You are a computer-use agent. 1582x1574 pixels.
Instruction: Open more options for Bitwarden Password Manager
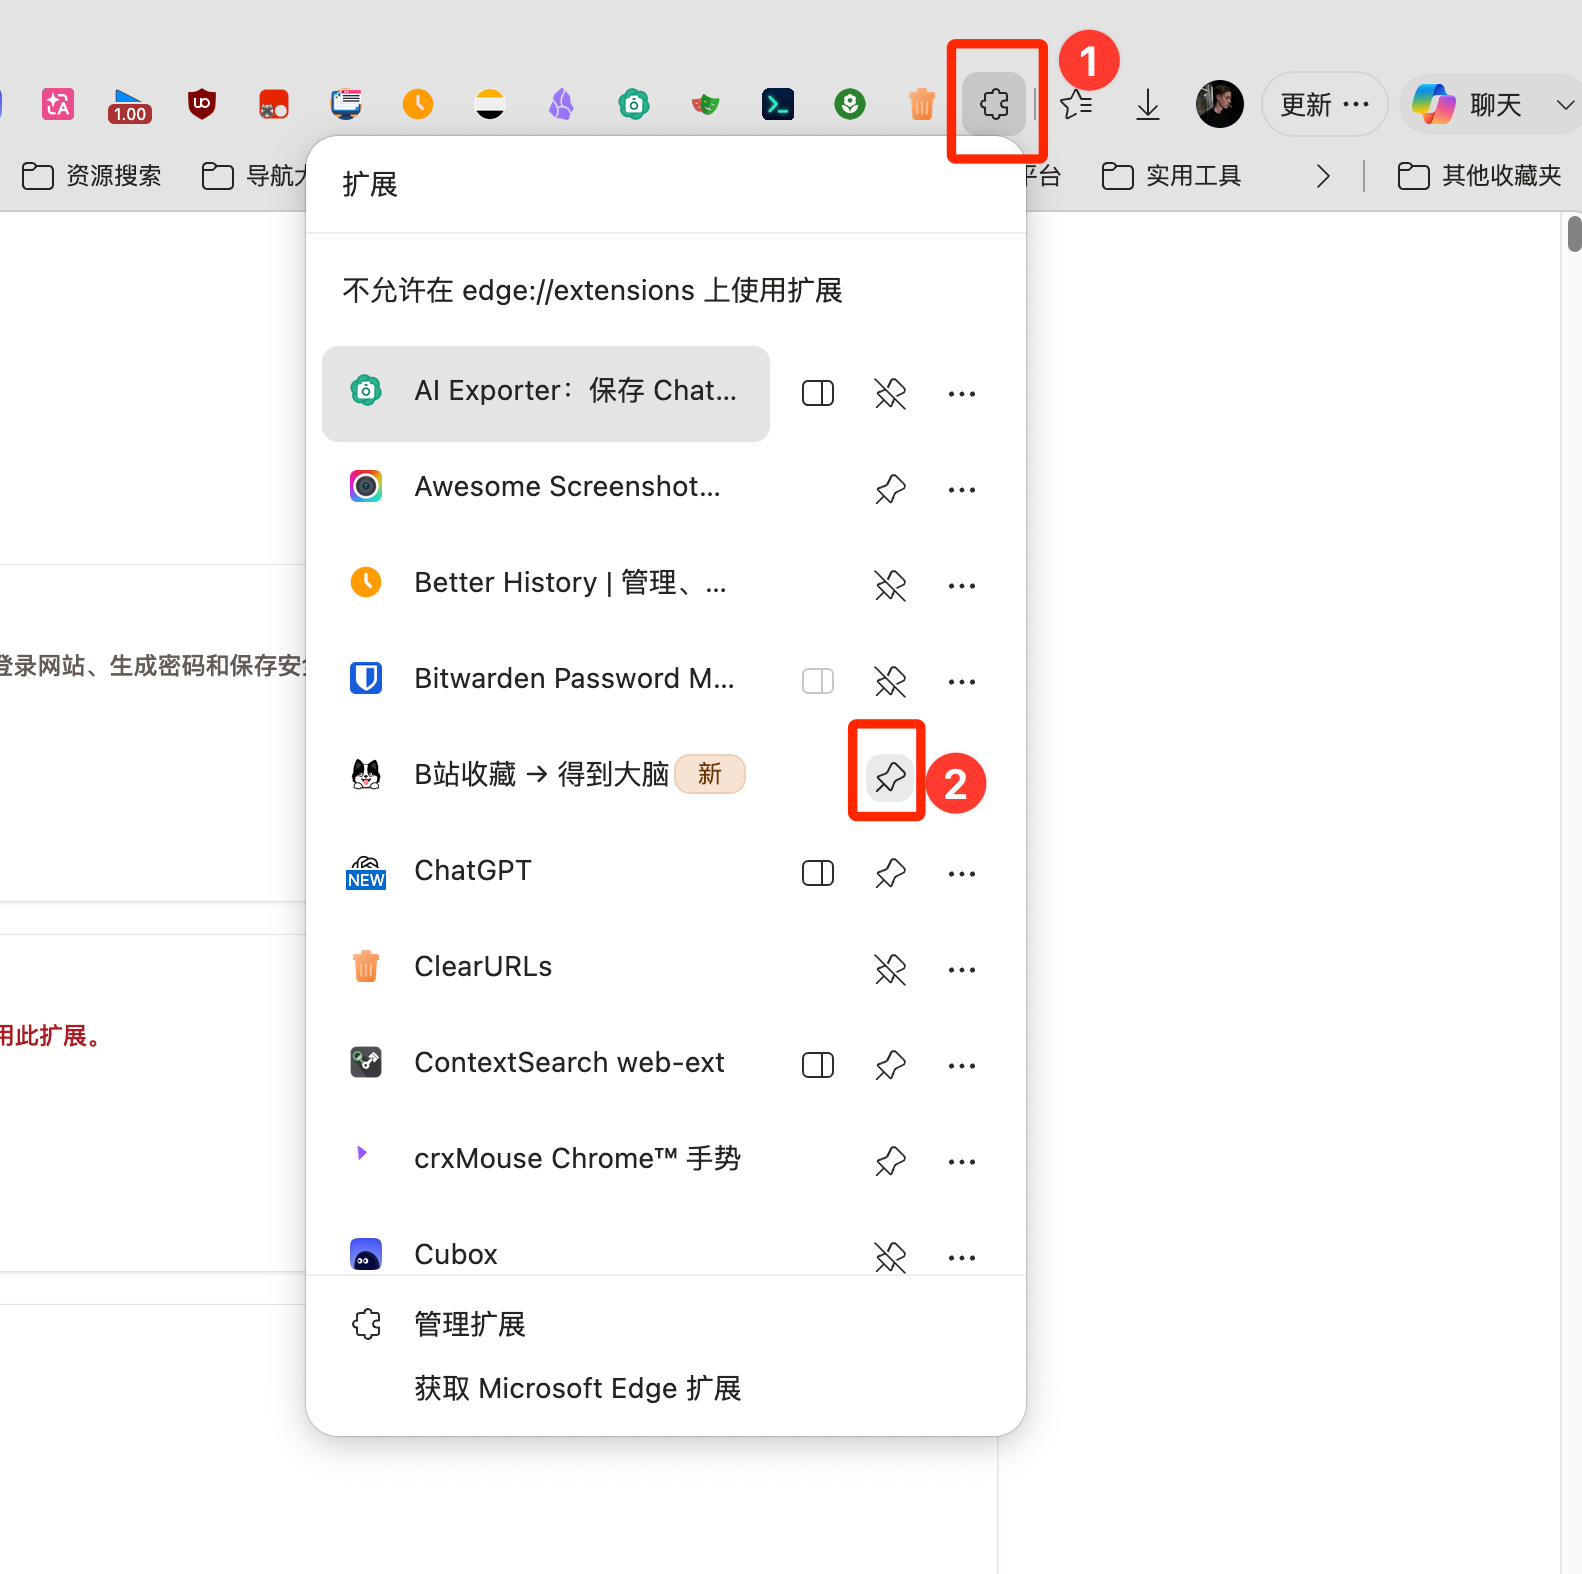click(962, 681)
